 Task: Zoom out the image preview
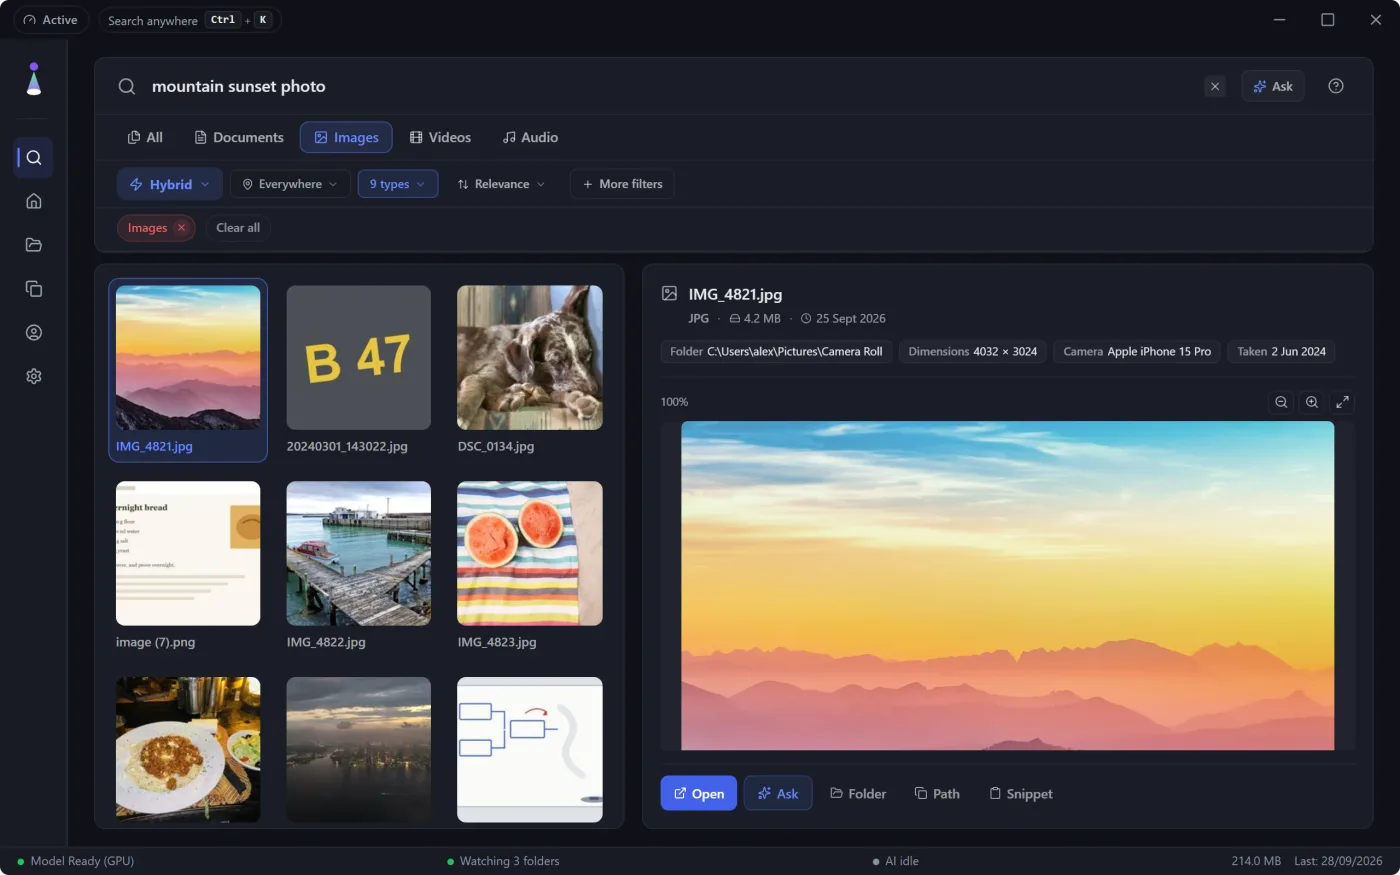[x=1281, y=402]
